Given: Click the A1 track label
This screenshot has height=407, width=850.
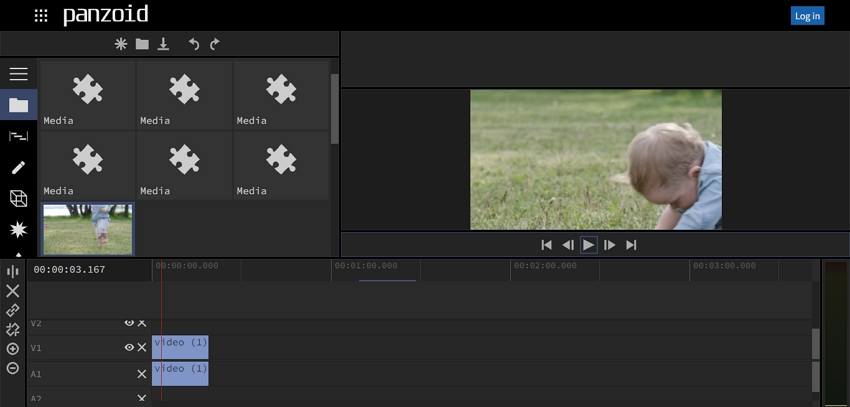Looking at the screenshot, I should click(x=36, y=374).
